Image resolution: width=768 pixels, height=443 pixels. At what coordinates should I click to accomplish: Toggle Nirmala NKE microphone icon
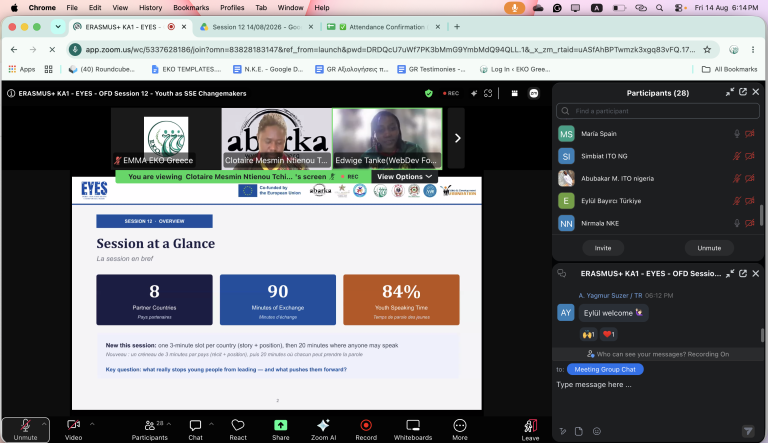(x=737, y=223)
